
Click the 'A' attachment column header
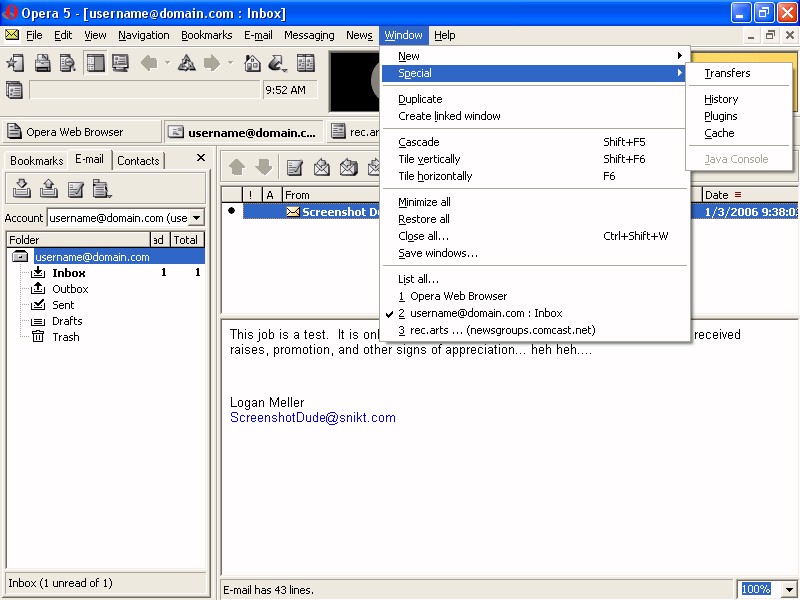(270, 195)
